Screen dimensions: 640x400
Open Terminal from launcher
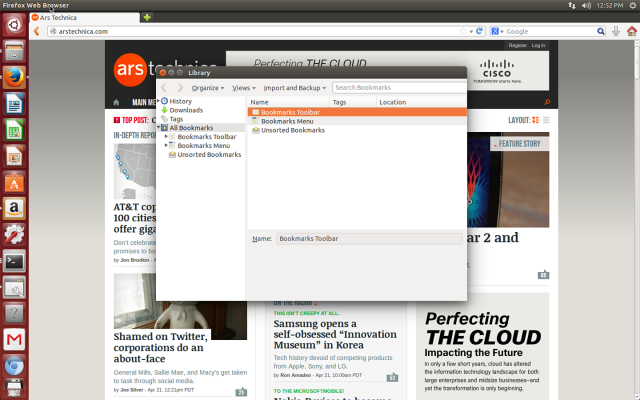click(14, 260)
